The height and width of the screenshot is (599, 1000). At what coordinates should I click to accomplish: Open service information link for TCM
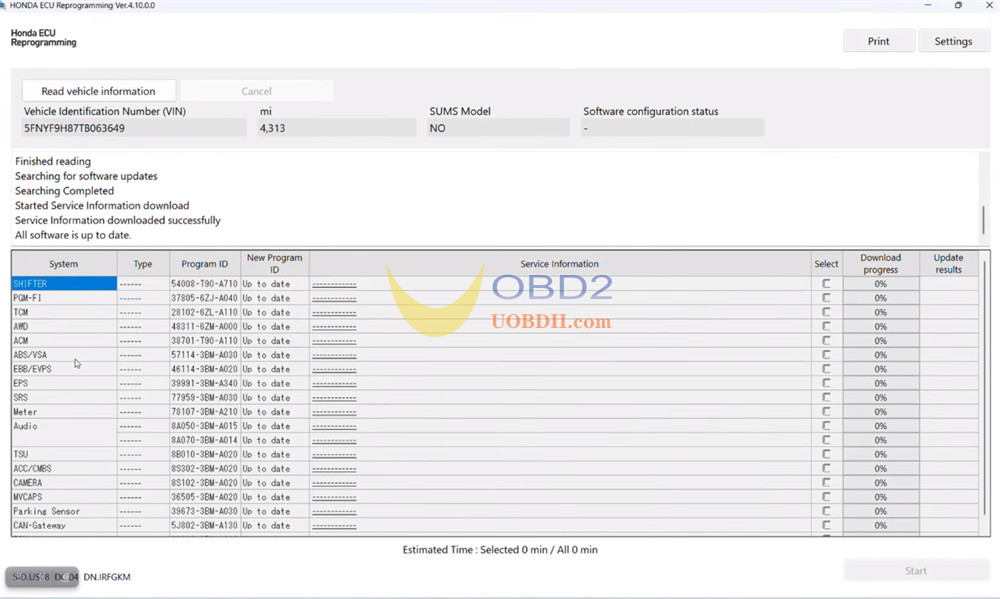(334, 313)
